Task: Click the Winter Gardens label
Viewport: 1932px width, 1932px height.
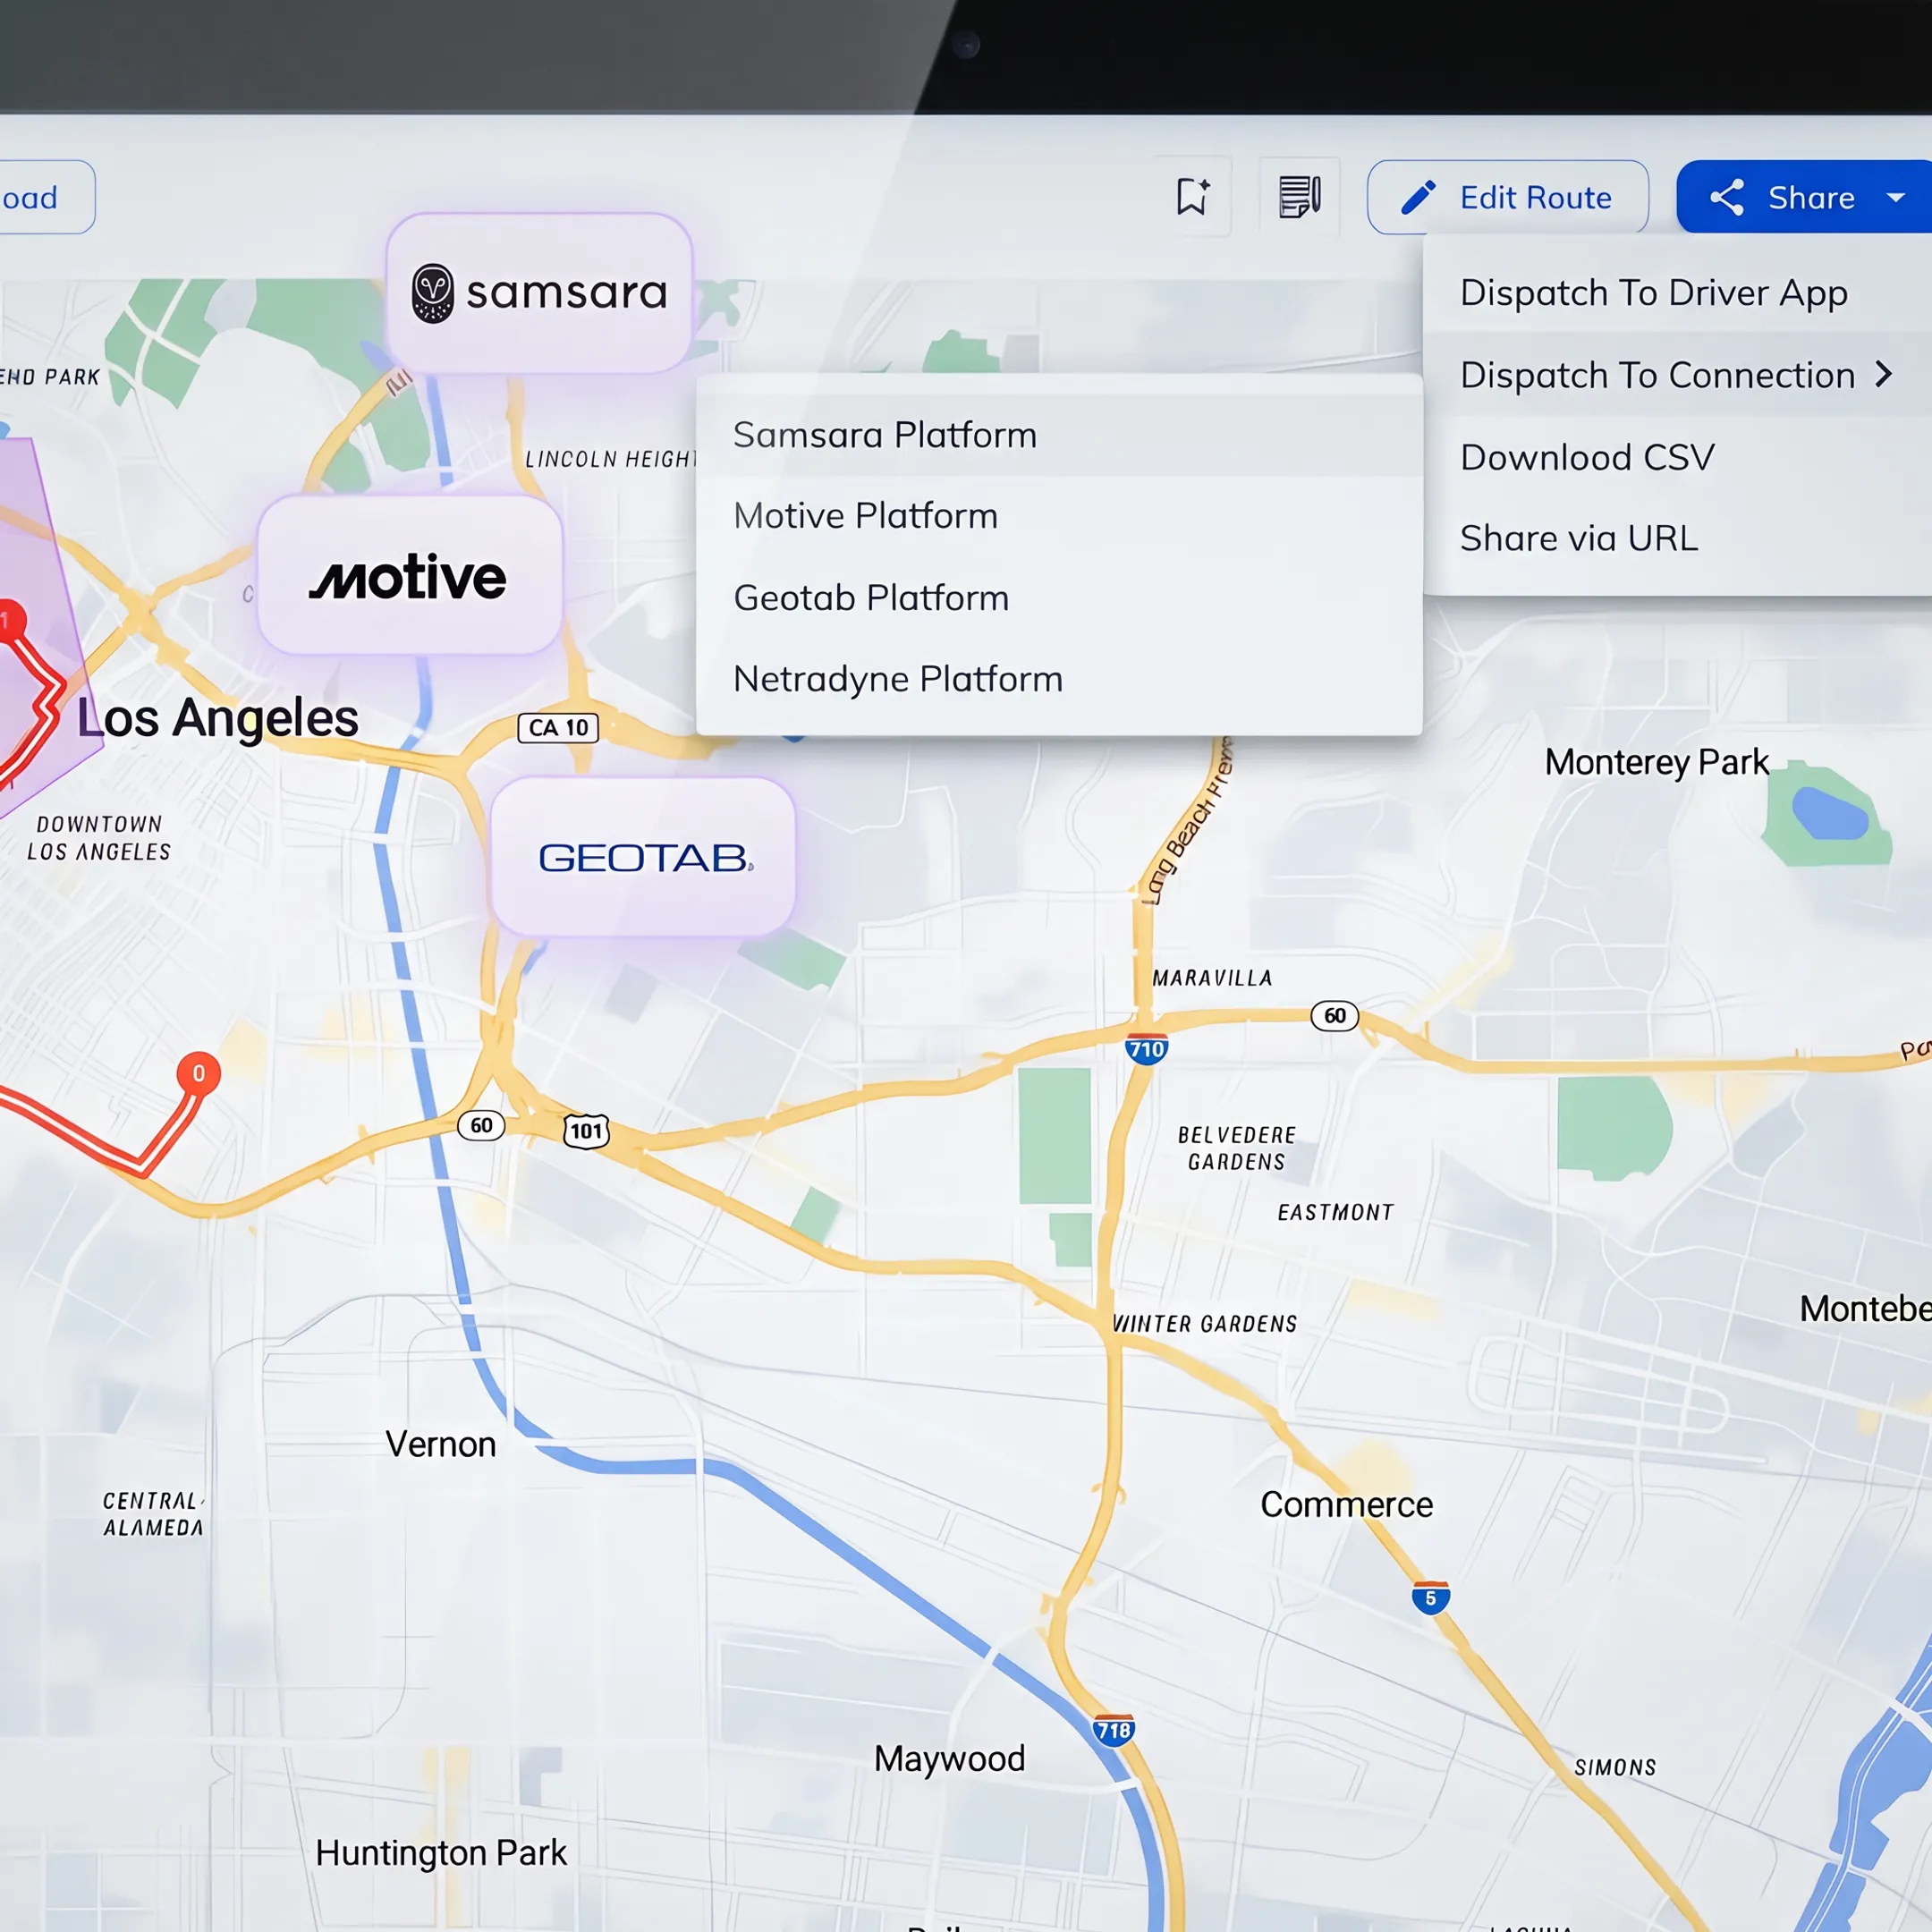Action: [x=1205, y=1324]
